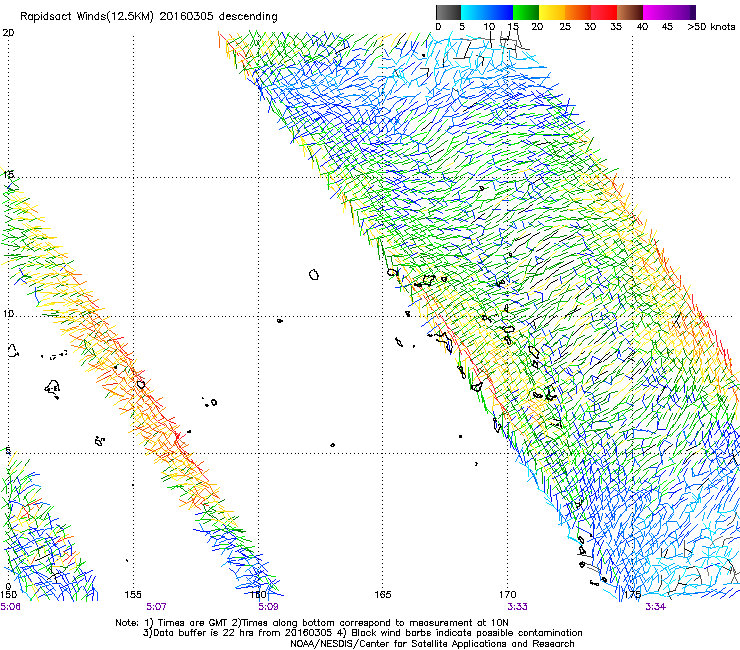The height and width of the screenshot is (650, 740).
Task: Click the longitude label '160' on the bottom axis
Action: pos(258,595)
